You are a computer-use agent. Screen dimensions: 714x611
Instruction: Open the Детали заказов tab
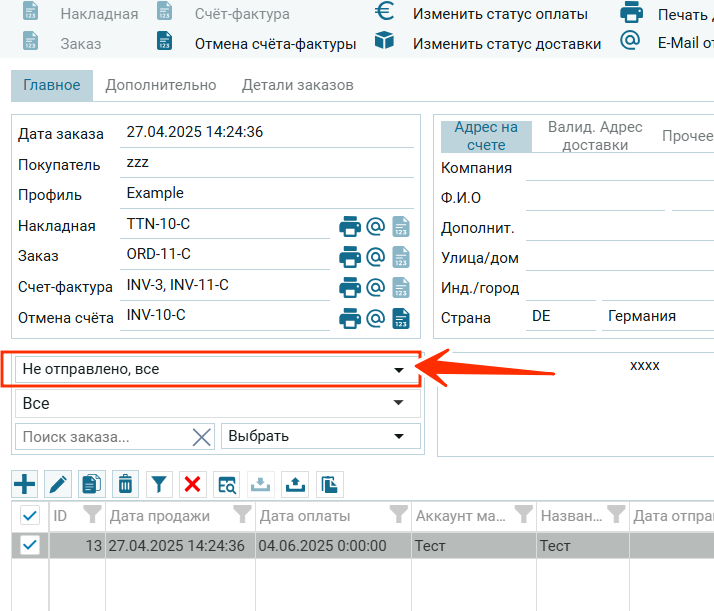pos(297,86)
